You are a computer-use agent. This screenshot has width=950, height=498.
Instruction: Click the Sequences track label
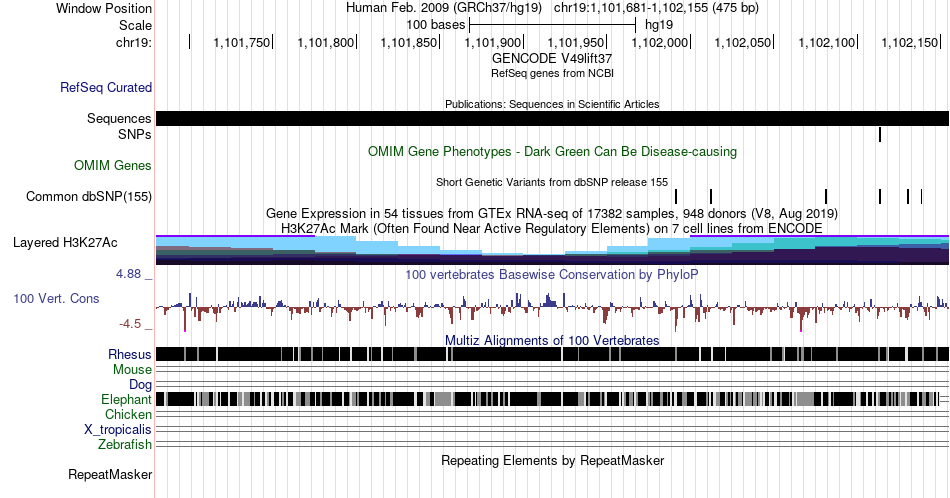119,118
